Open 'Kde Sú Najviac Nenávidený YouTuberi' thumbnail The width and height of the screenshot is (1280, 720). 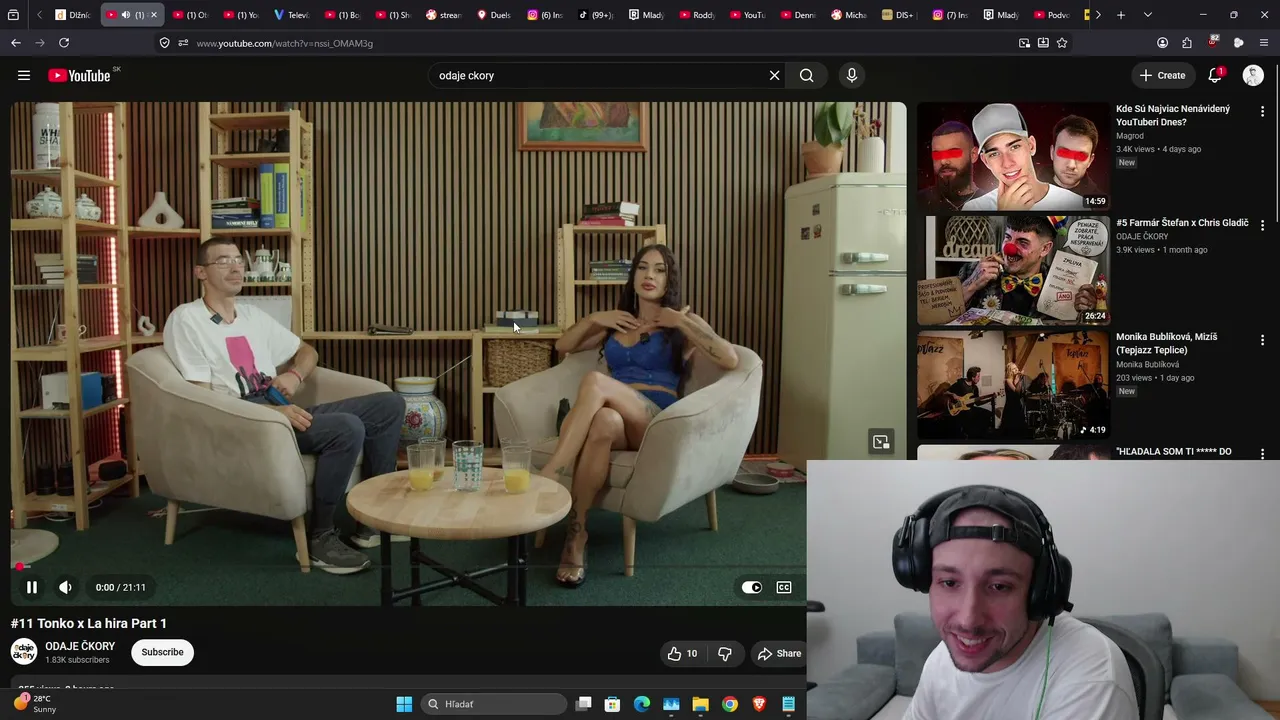1013,156
